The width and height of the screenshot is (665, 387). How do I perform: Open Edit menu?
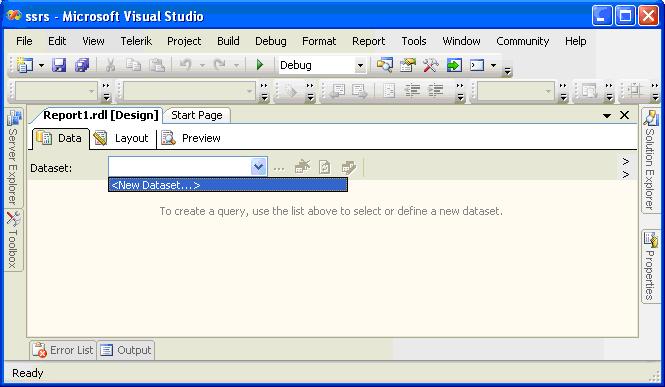(x=57, y=41)
